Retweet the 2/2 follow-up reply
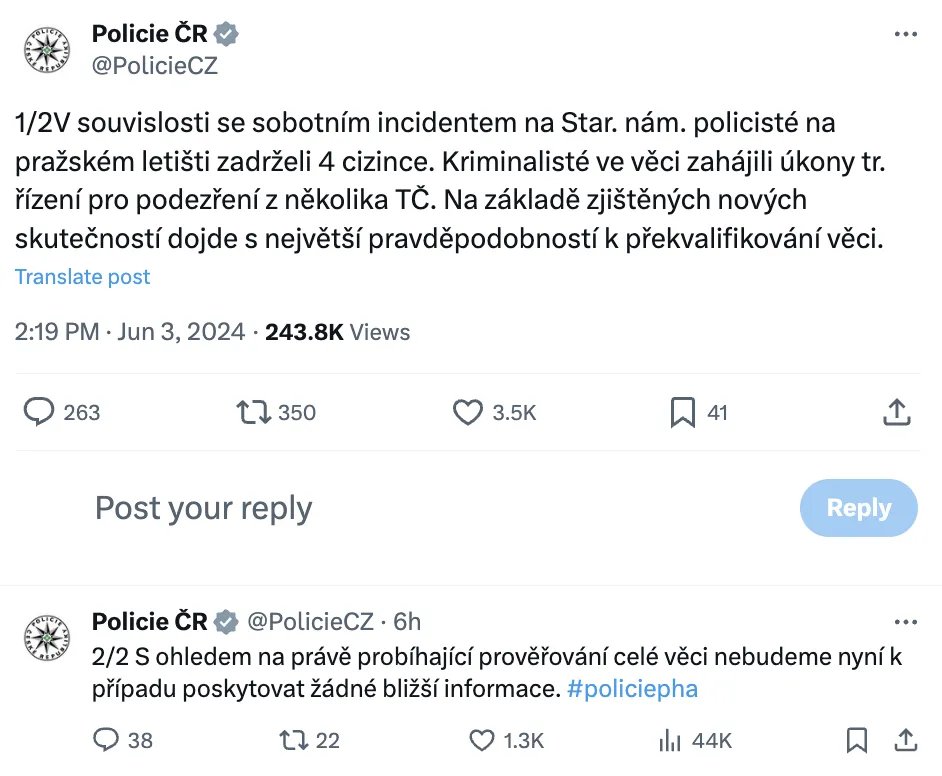The image size is (942, 776). click(x=292, y=740)
